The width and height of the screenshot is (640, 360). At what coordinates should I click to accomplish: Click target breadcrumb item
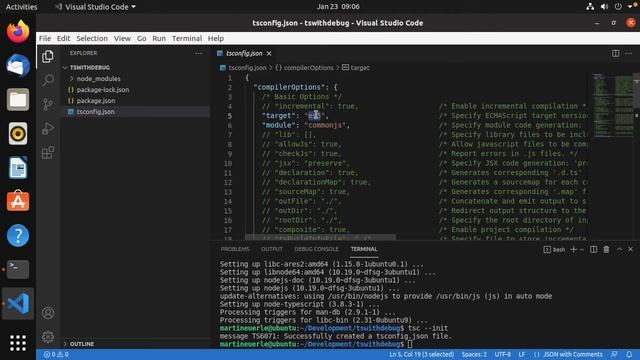point(356,68)
